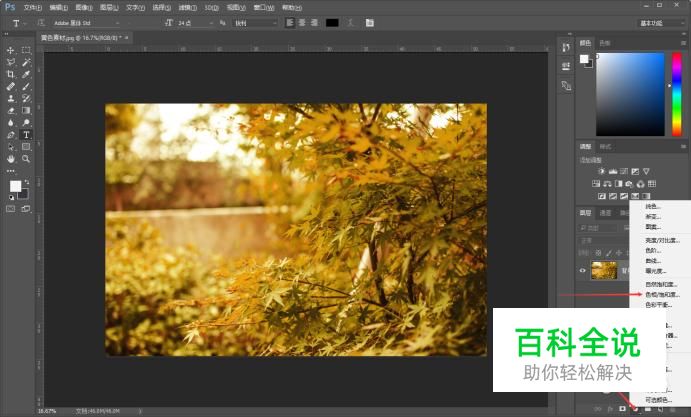
Task: Click hue slider in Color panel
Action: (676, 94)
